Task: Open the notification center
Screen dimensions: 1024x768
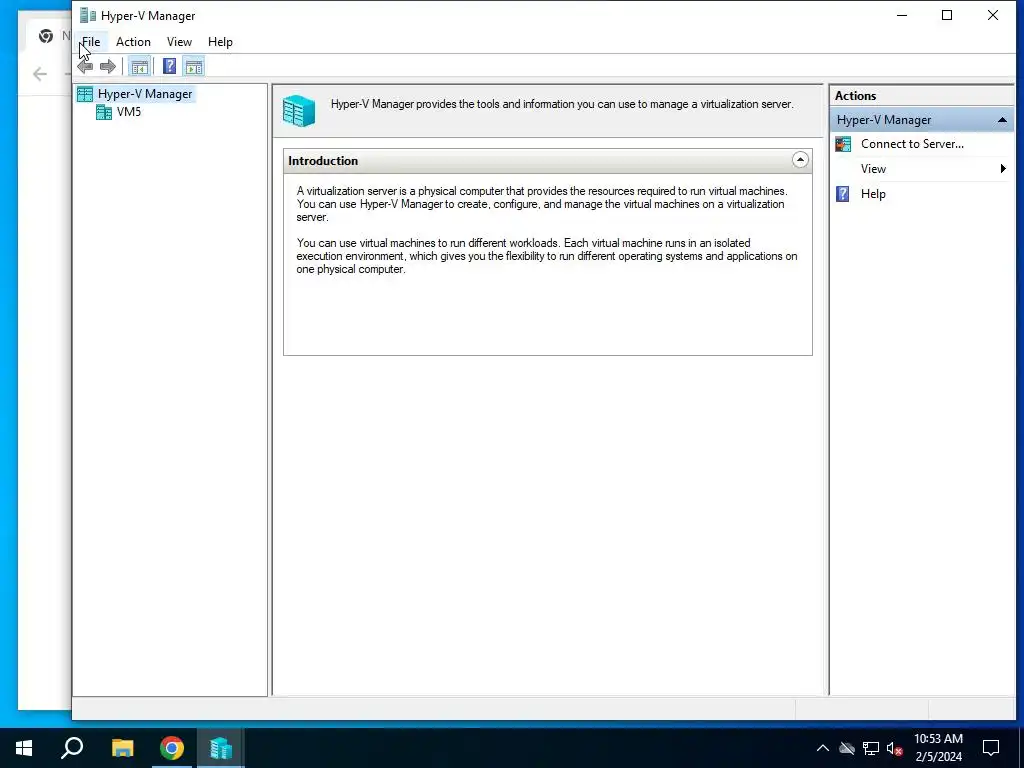Action: click(x=991, y=748)
